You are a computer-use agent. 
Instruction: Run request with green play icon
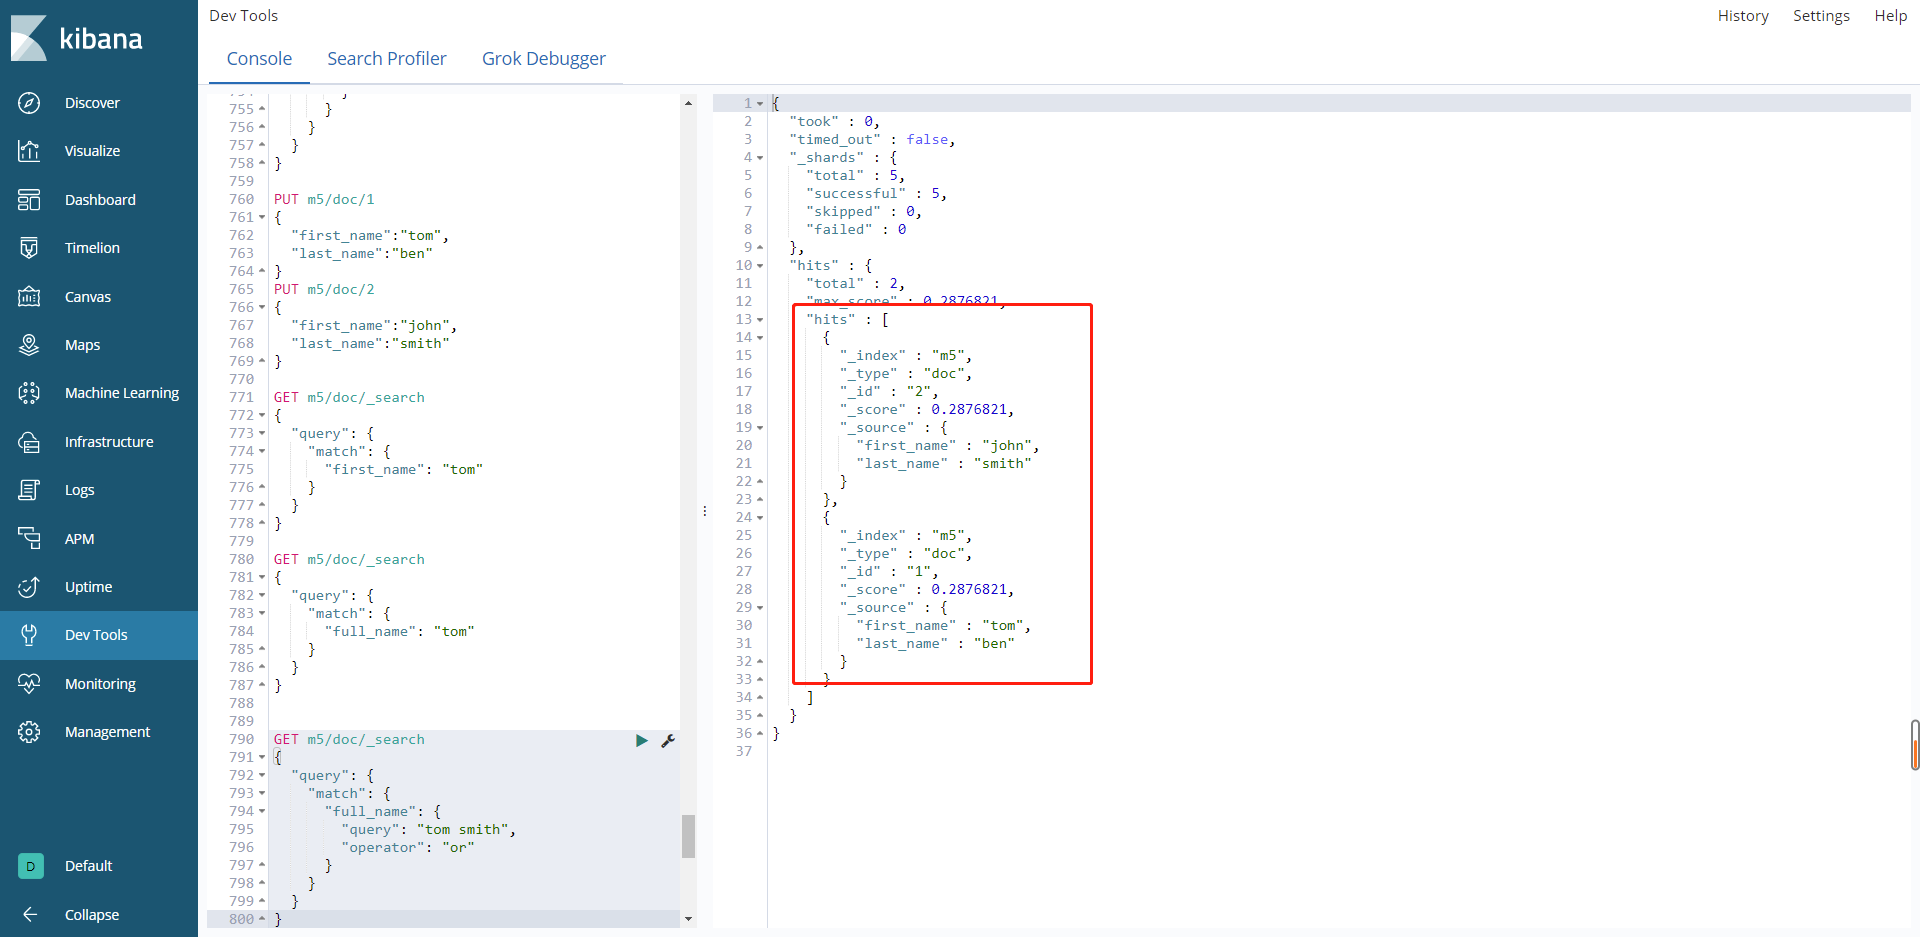click(x=642, y=740)
